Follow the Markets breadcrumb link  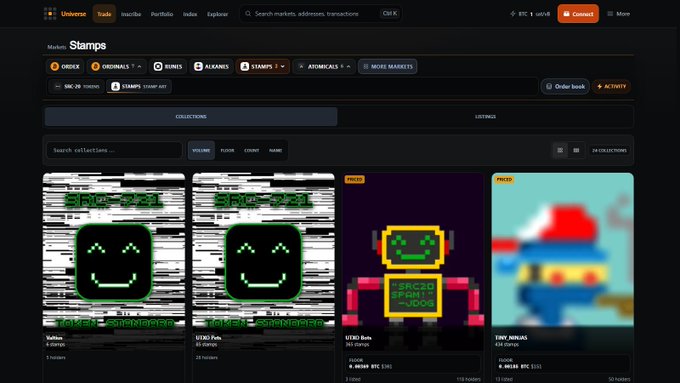point(56,47)
